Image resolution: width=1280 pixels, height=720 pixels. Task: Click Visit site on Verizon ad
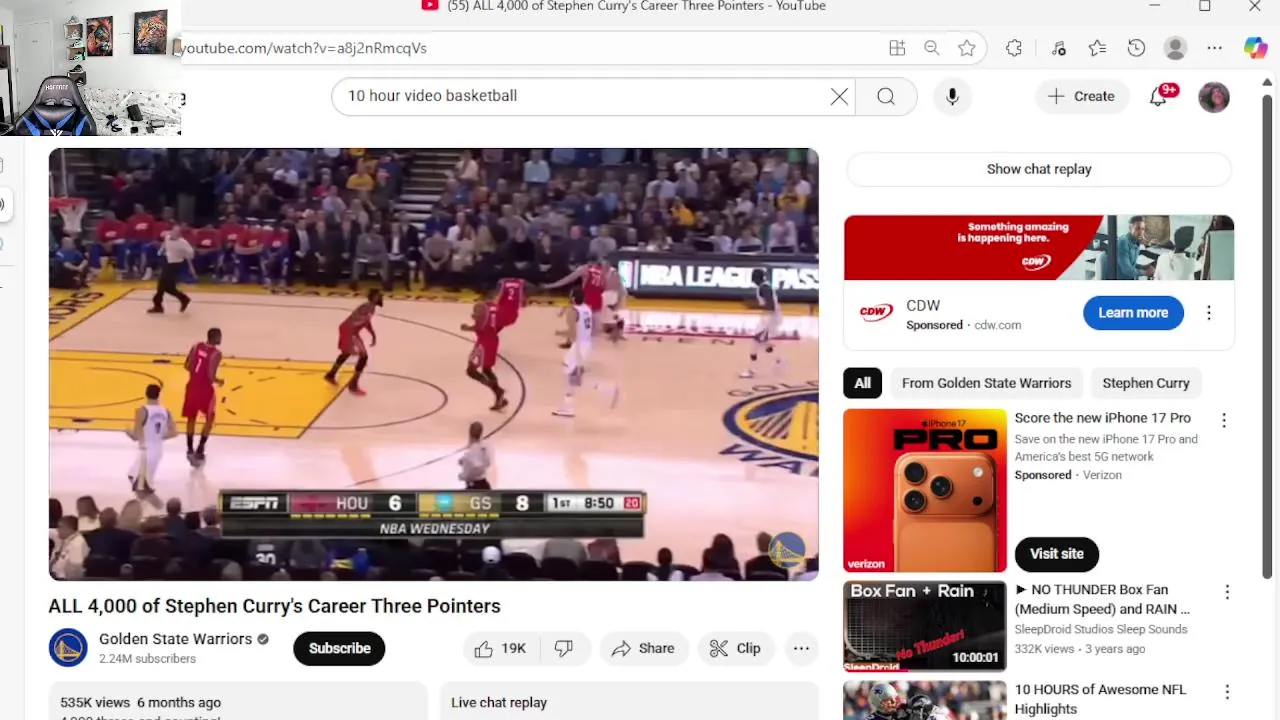point(1057,554)
